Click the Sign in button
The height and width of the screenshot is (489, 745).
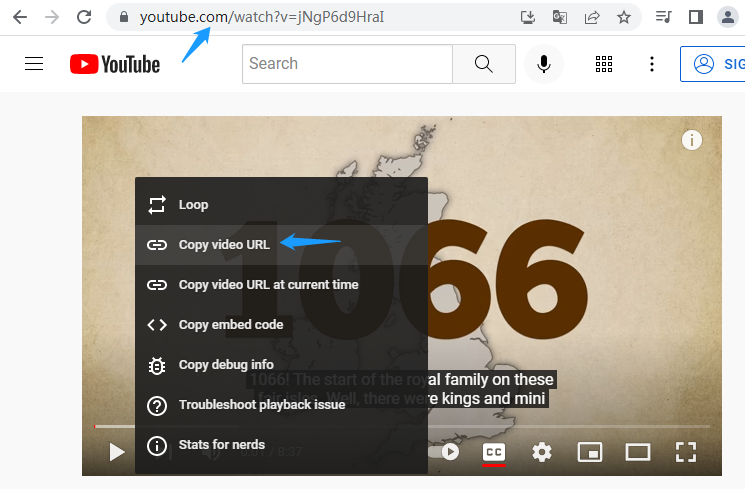(x=713, y=64)
